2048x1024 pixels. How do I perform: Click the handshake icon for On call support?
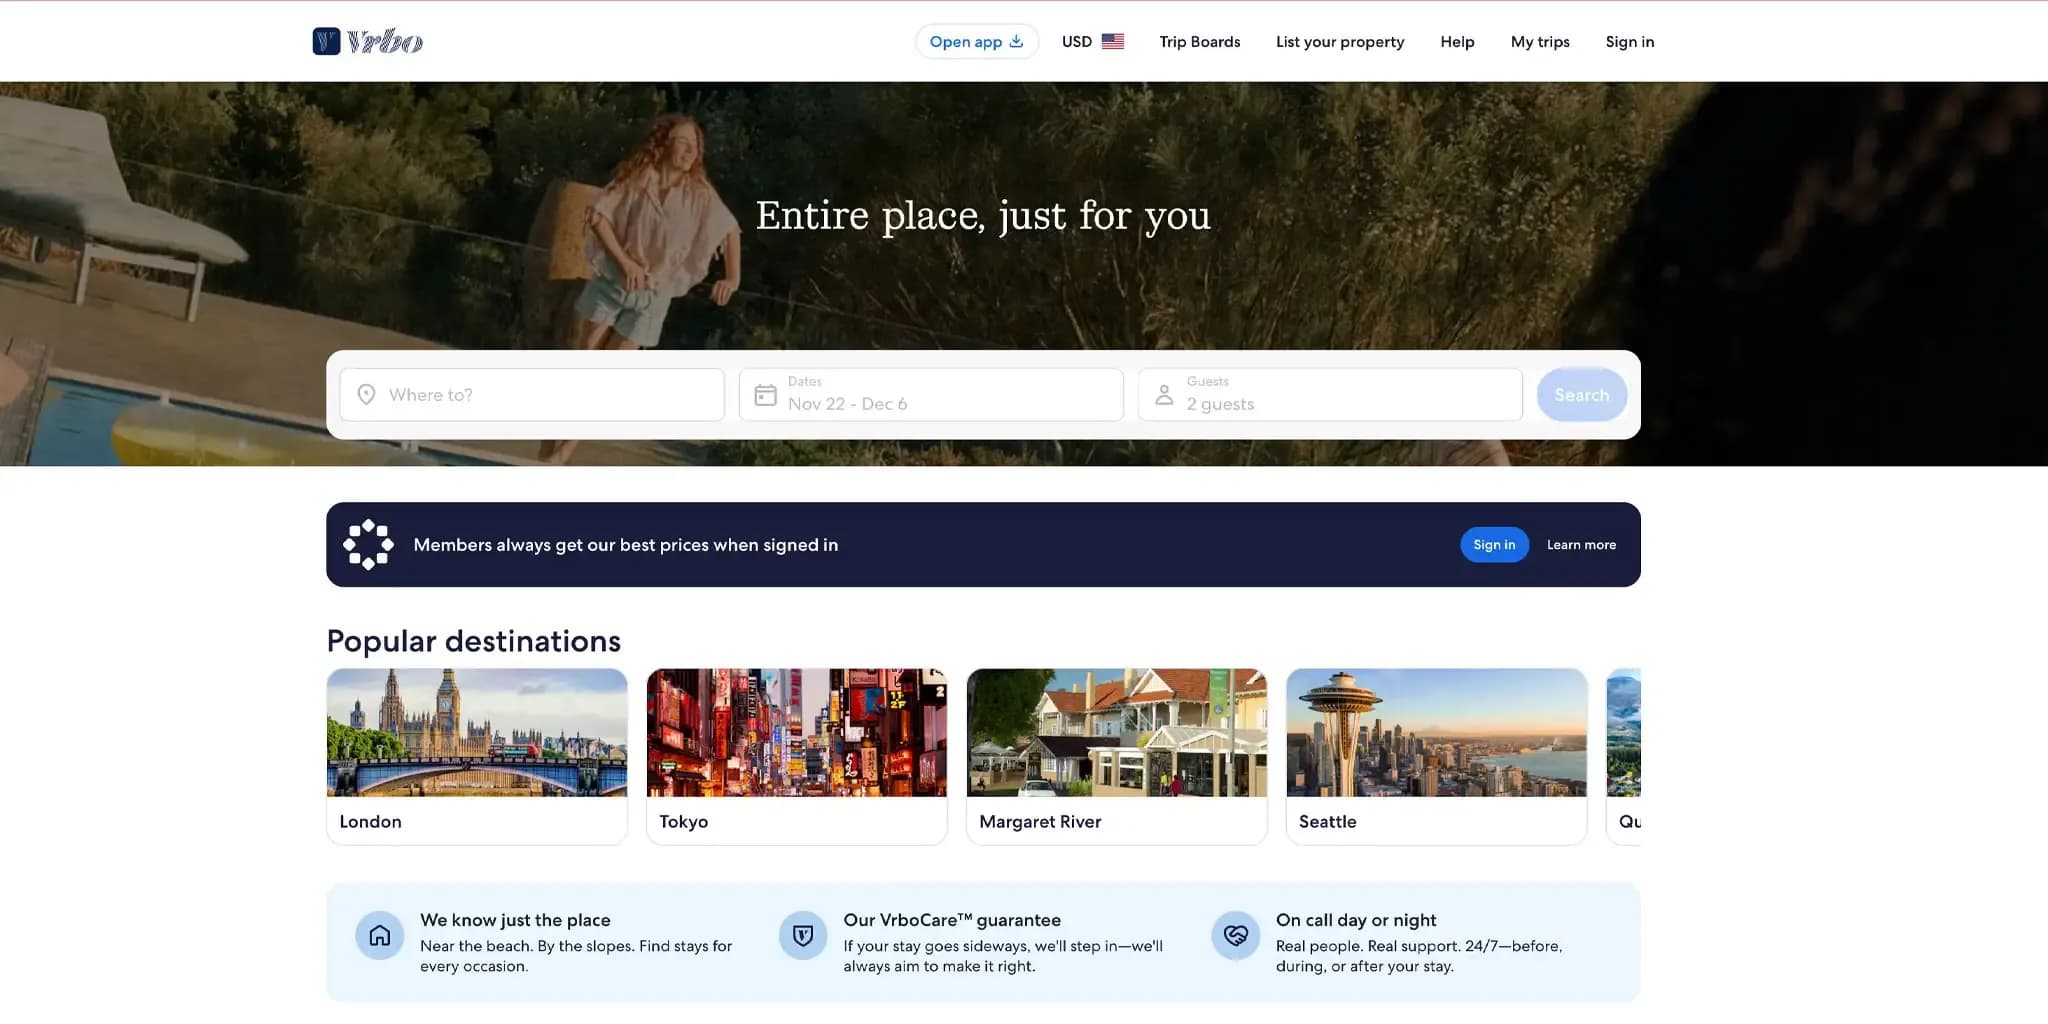1236,935
